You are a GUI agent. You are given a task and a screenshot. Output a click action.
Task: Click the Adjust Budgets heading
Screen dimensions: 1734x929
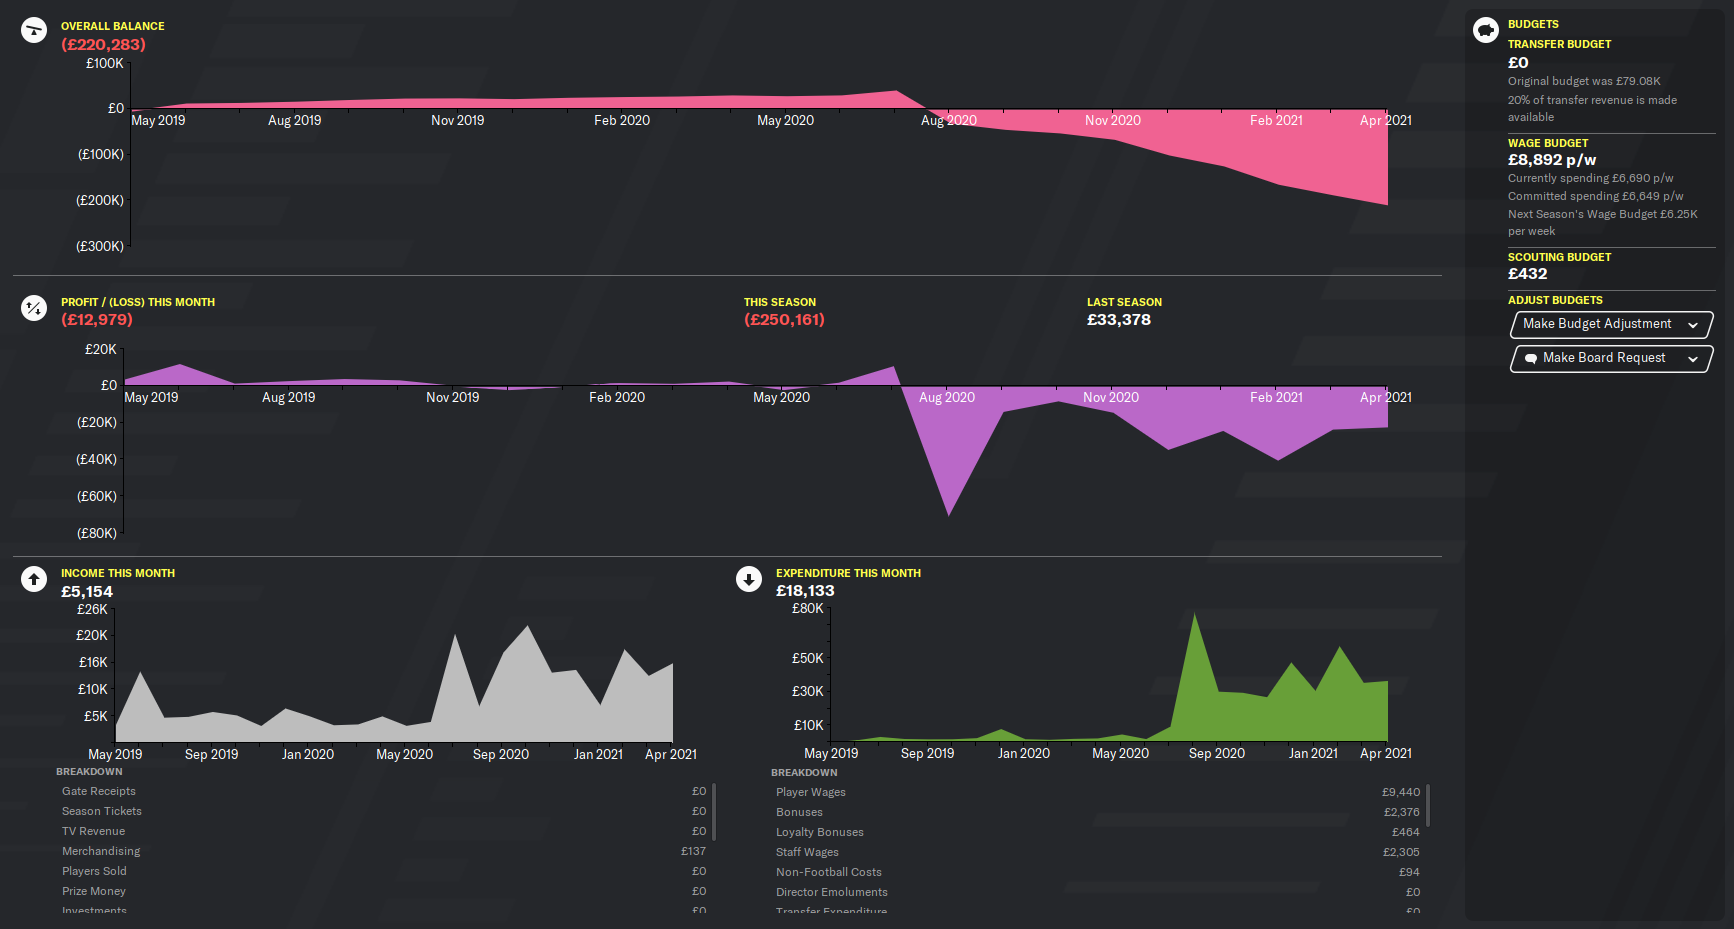click(1555, 300)
